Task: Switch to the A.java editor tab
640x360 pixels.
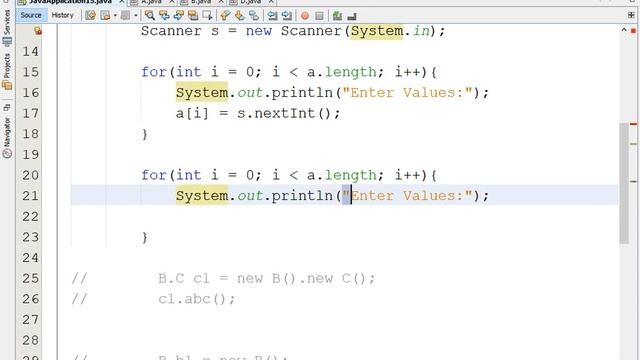Action: click(x=151, y=2)
